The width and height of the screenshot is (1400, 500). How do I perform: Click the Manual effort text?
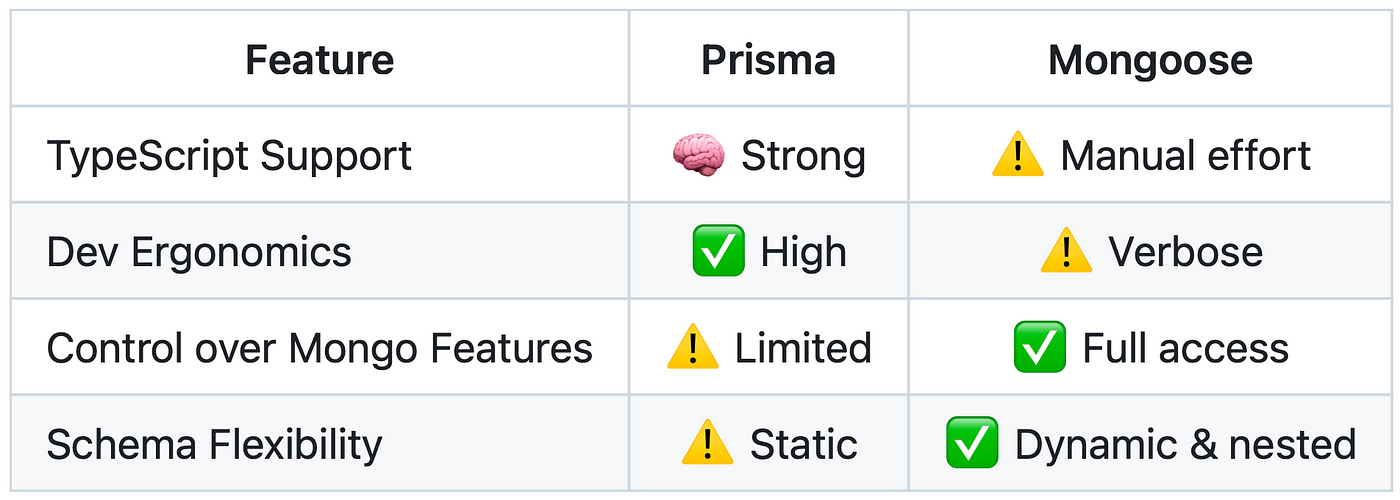[x=1186, y=156]
